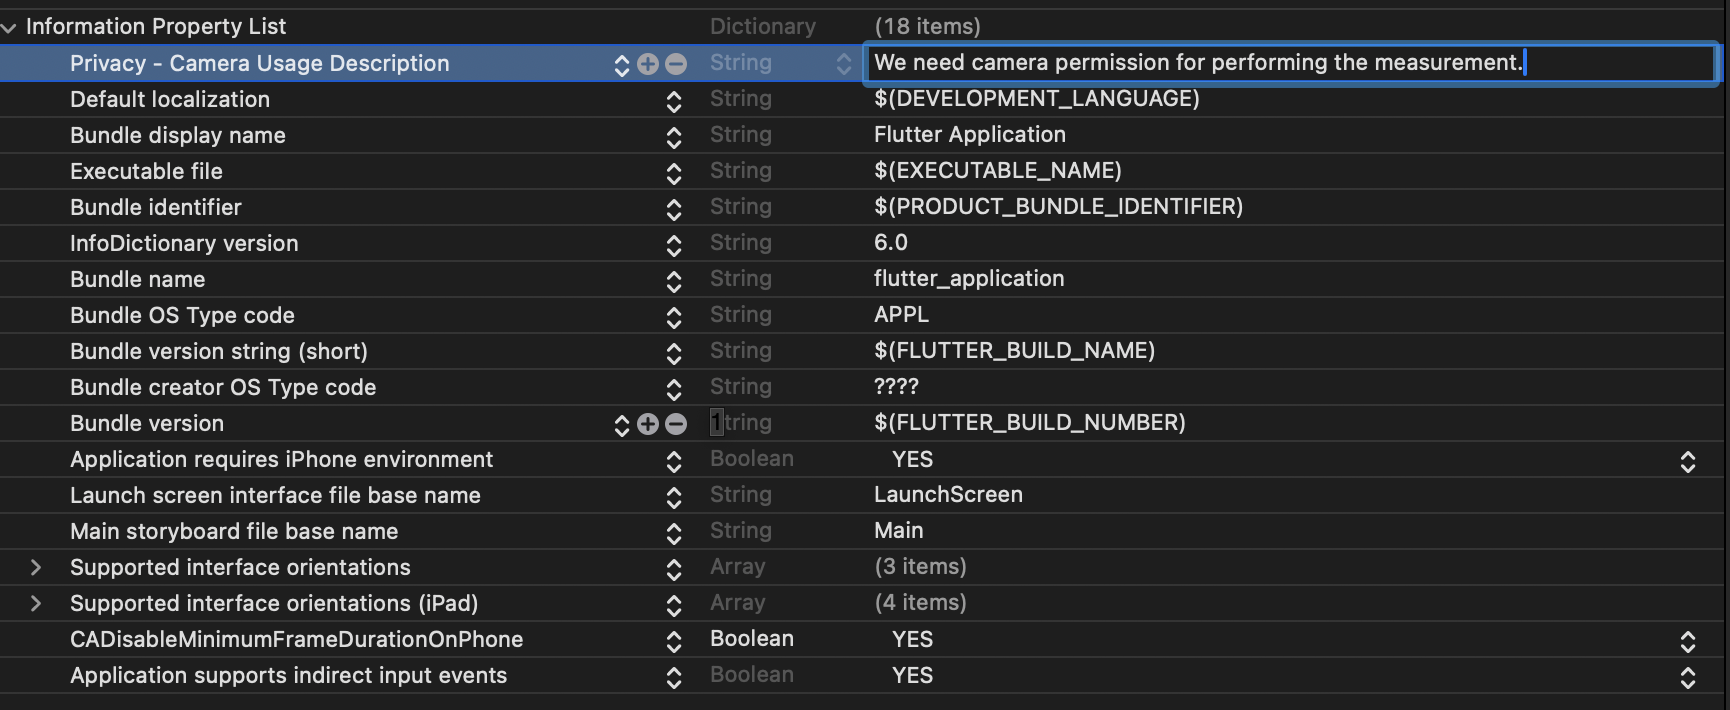
Task: Toggle Application requires iPhone environment value stepper
Action: point(1688,461)
